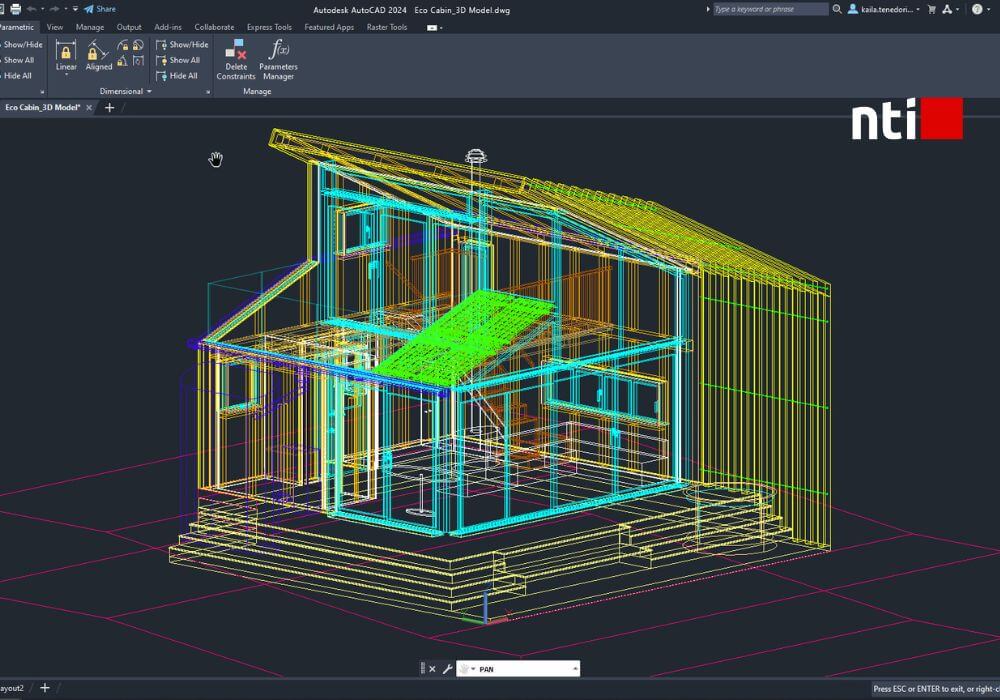Add a new drawing tab with plus
1000x700 pixels.
110,107
